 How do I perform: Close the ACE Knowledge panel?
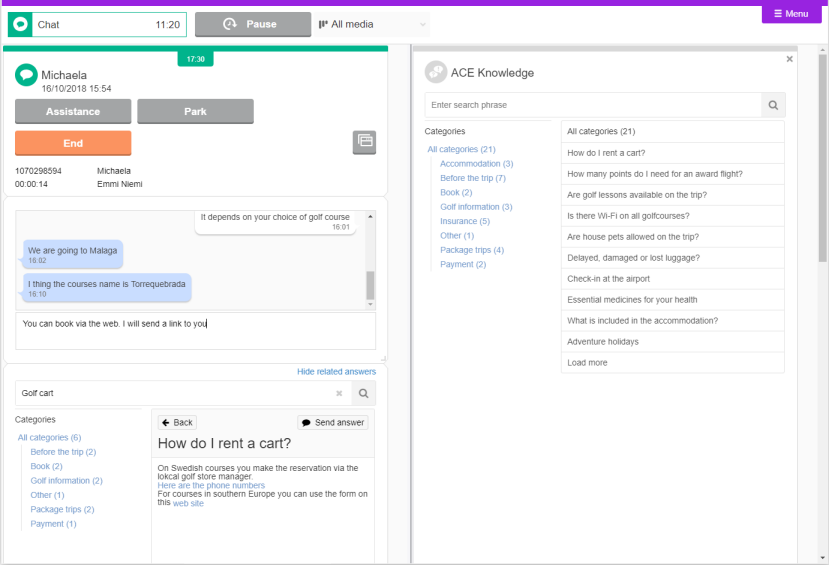(789, 60)
